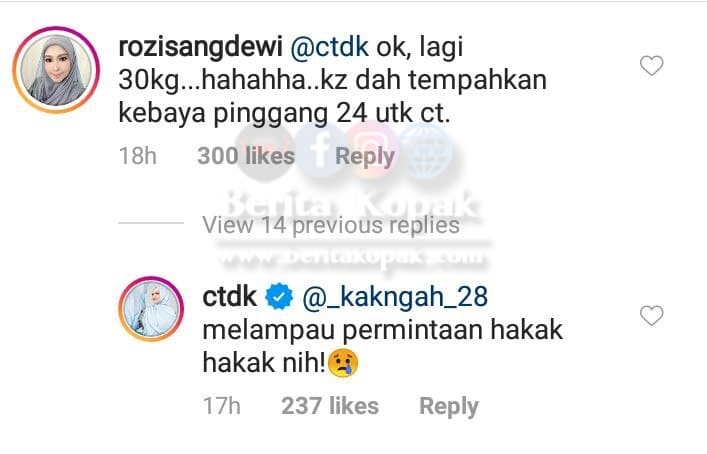
Task: Open the ctdk username link
Action: pos(230,297)
